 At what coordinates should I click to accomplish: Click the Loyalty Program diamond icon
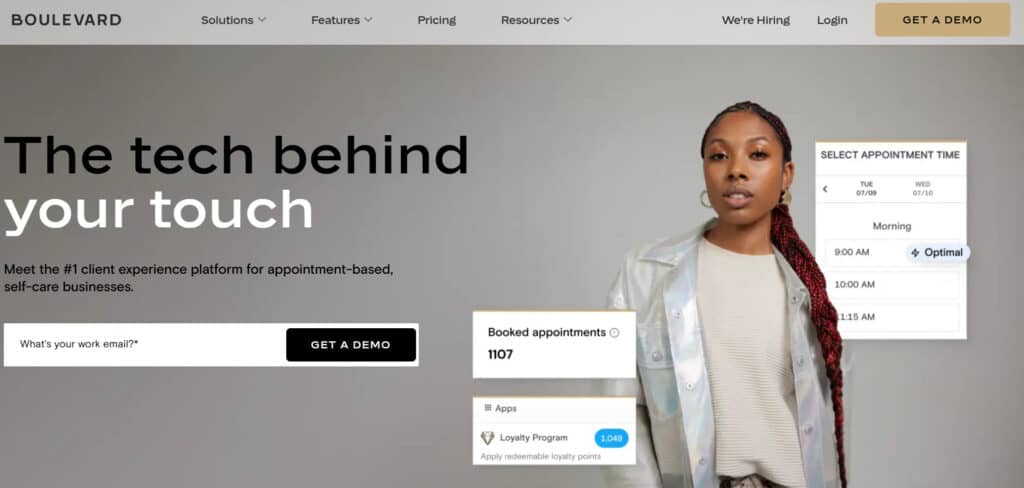487,438
